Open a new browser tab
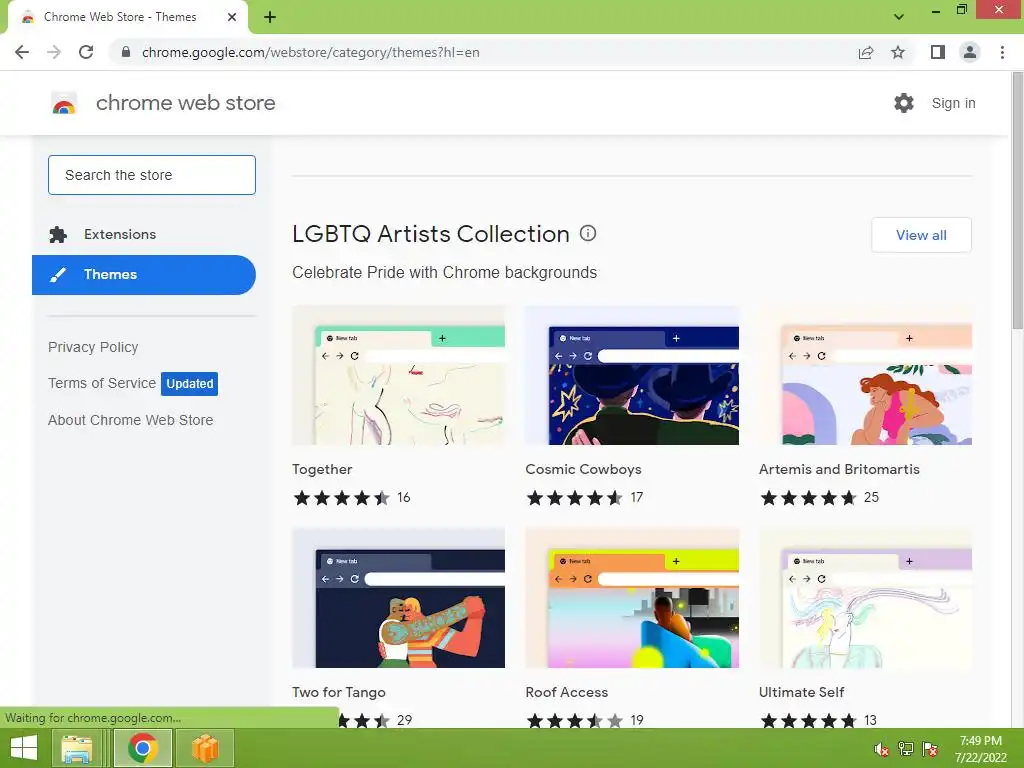1024x768 pixels. [x=270, y=17]
